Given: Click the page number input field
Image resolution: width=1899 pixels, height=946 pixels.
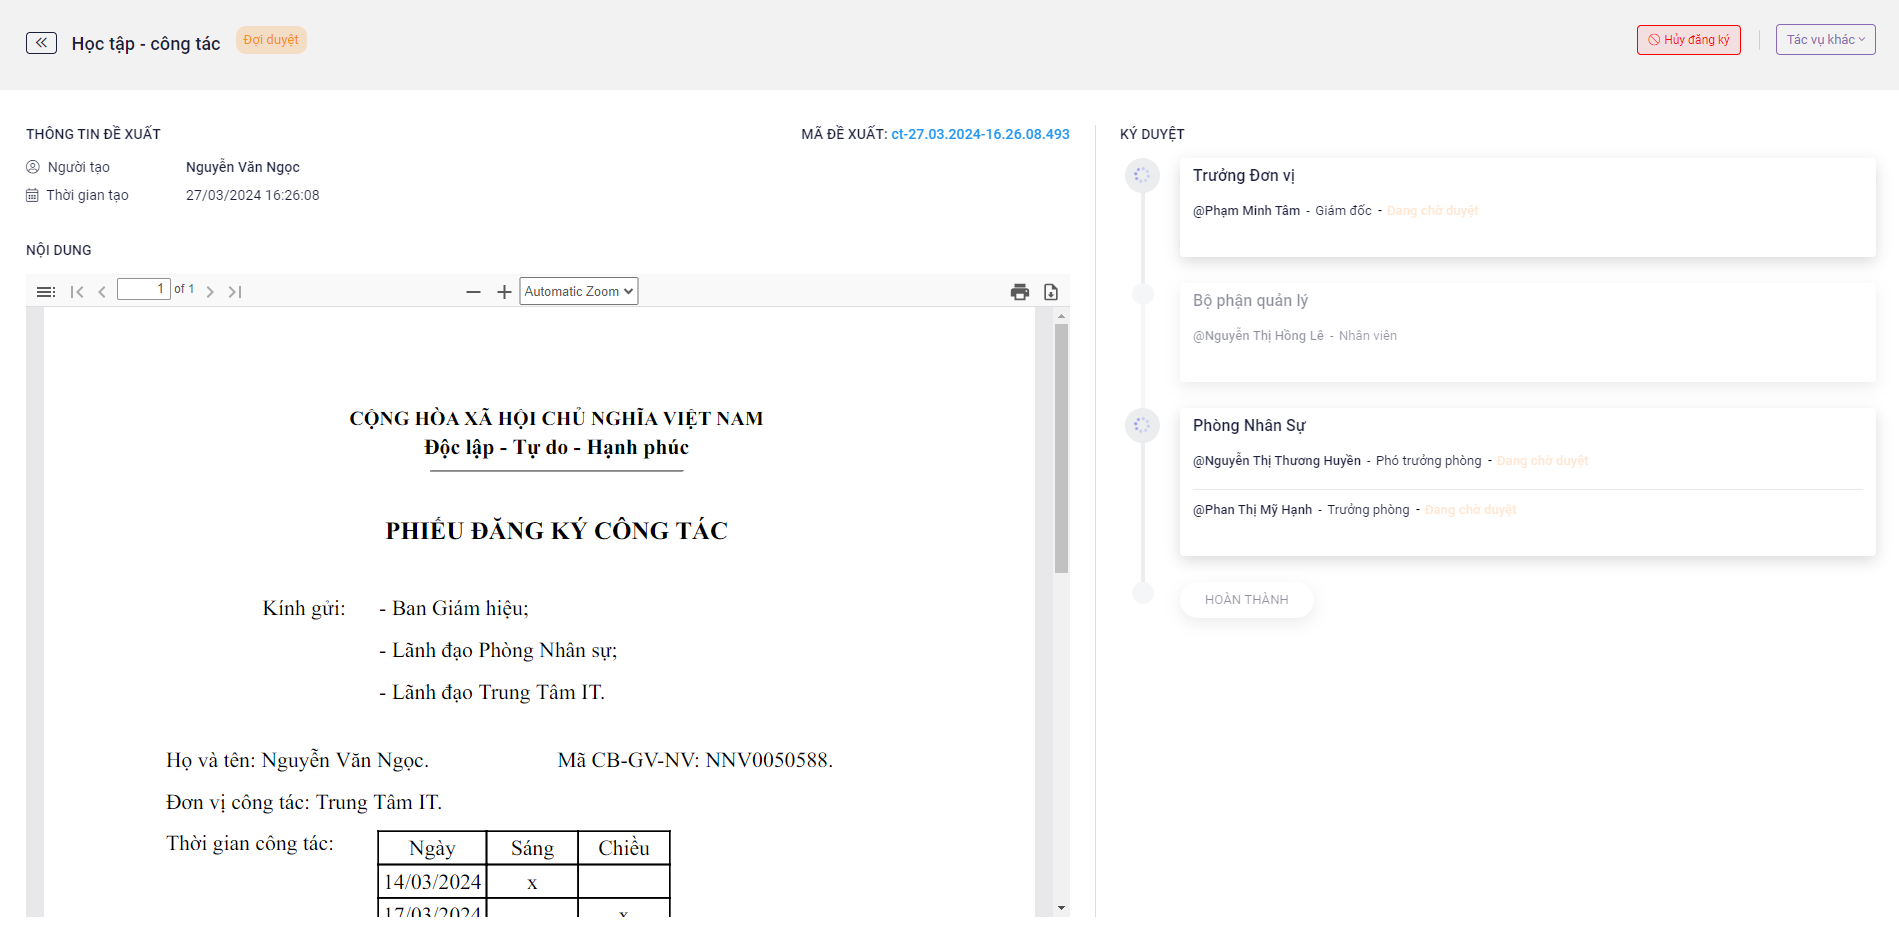Looking at the screenshot, I should 143,289.
